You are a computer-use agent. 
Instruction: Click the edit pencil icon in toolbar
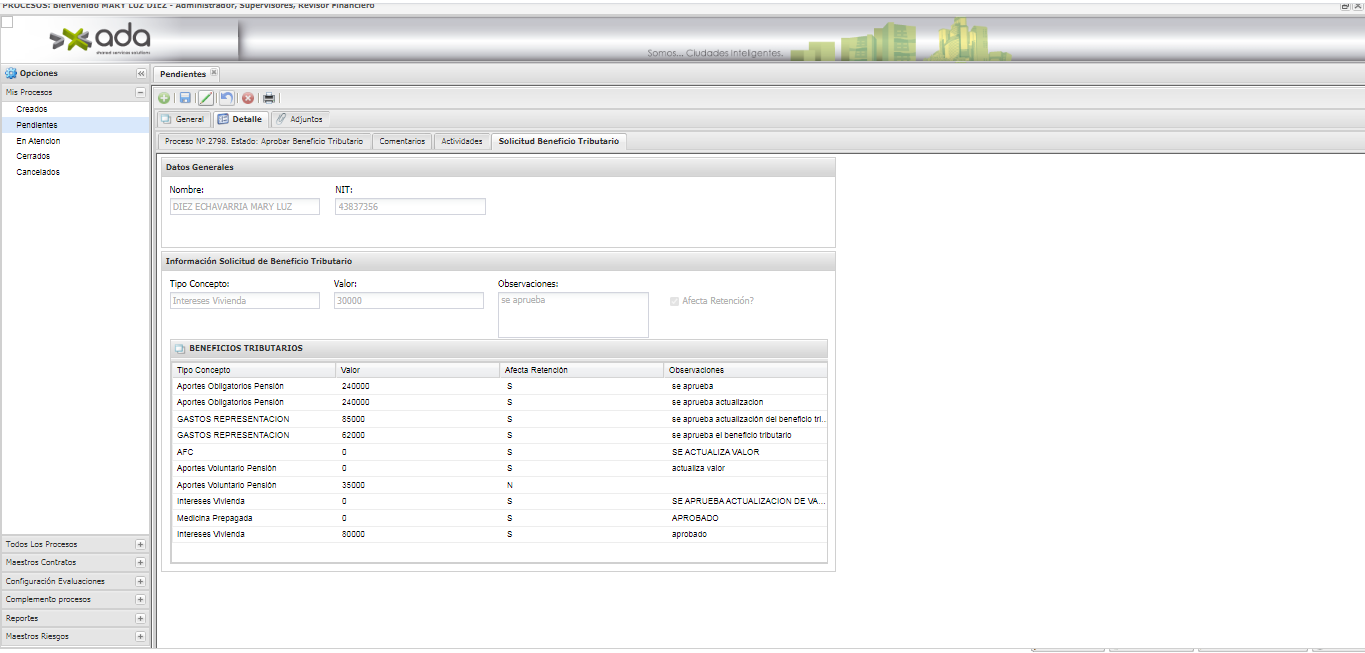point(206,98)
